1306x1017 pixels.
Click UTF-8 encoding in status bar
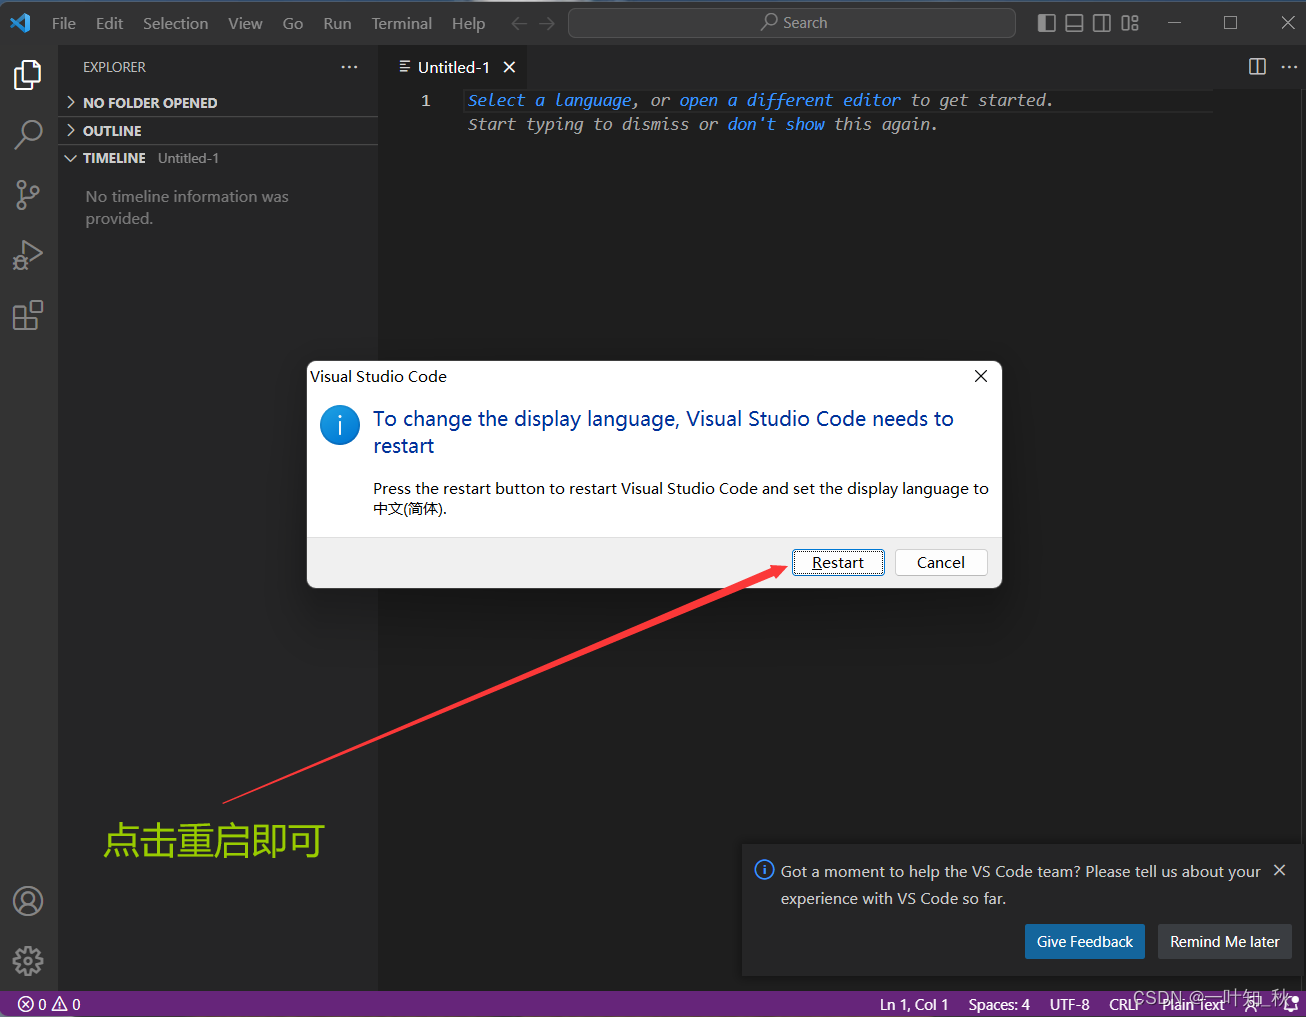point(1069,1004)
